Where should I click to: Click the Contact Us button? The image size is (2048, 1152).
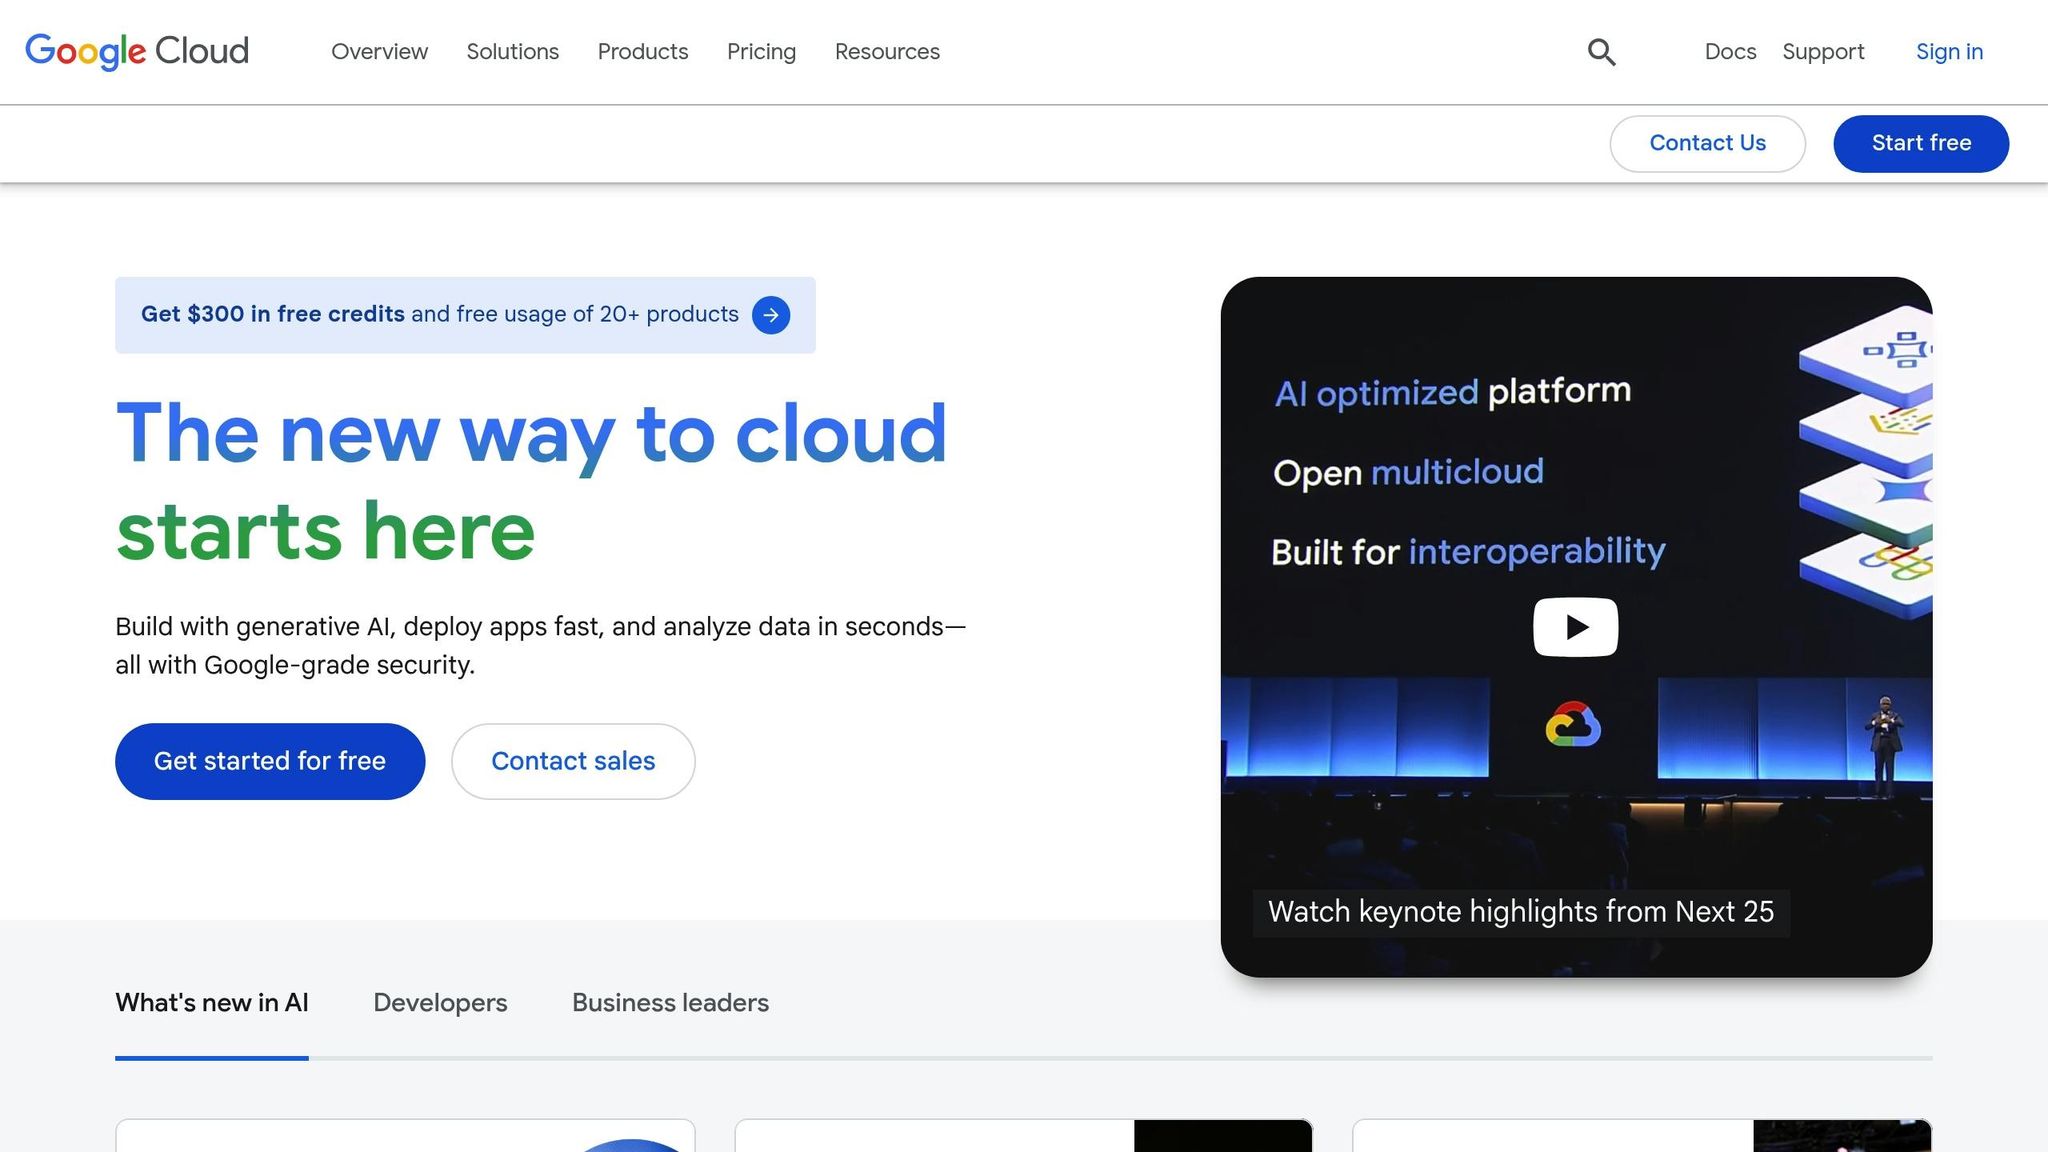coord(1707,143)
